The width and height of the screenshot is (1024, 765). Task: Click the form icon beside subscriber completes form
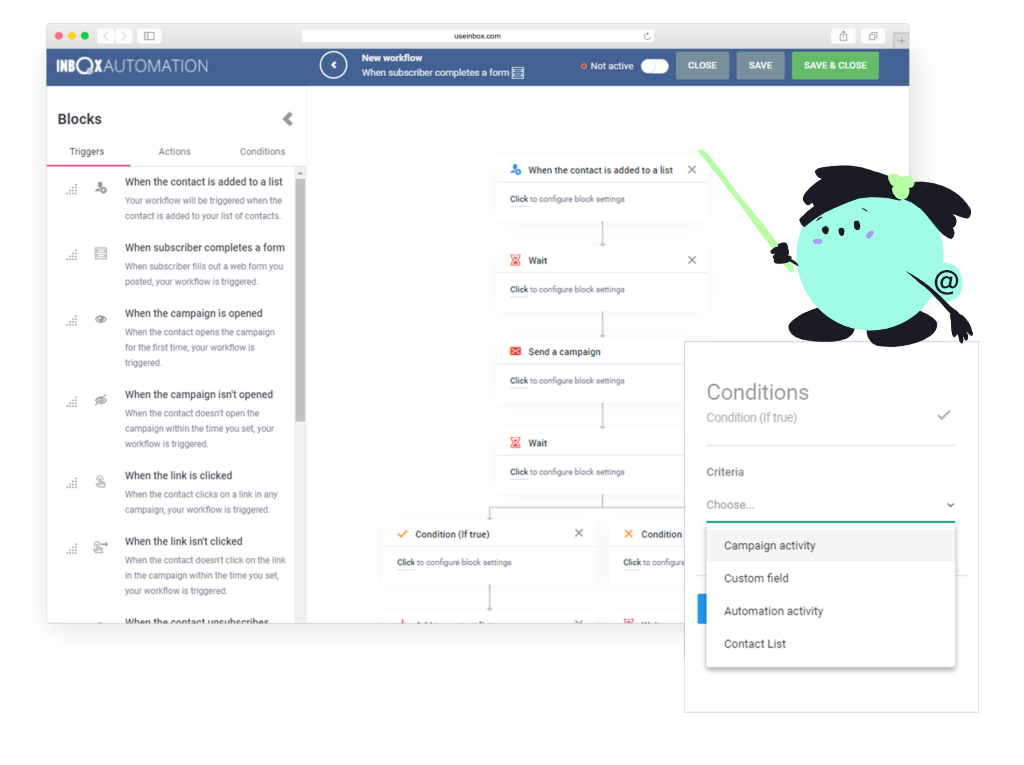point(101,254)
